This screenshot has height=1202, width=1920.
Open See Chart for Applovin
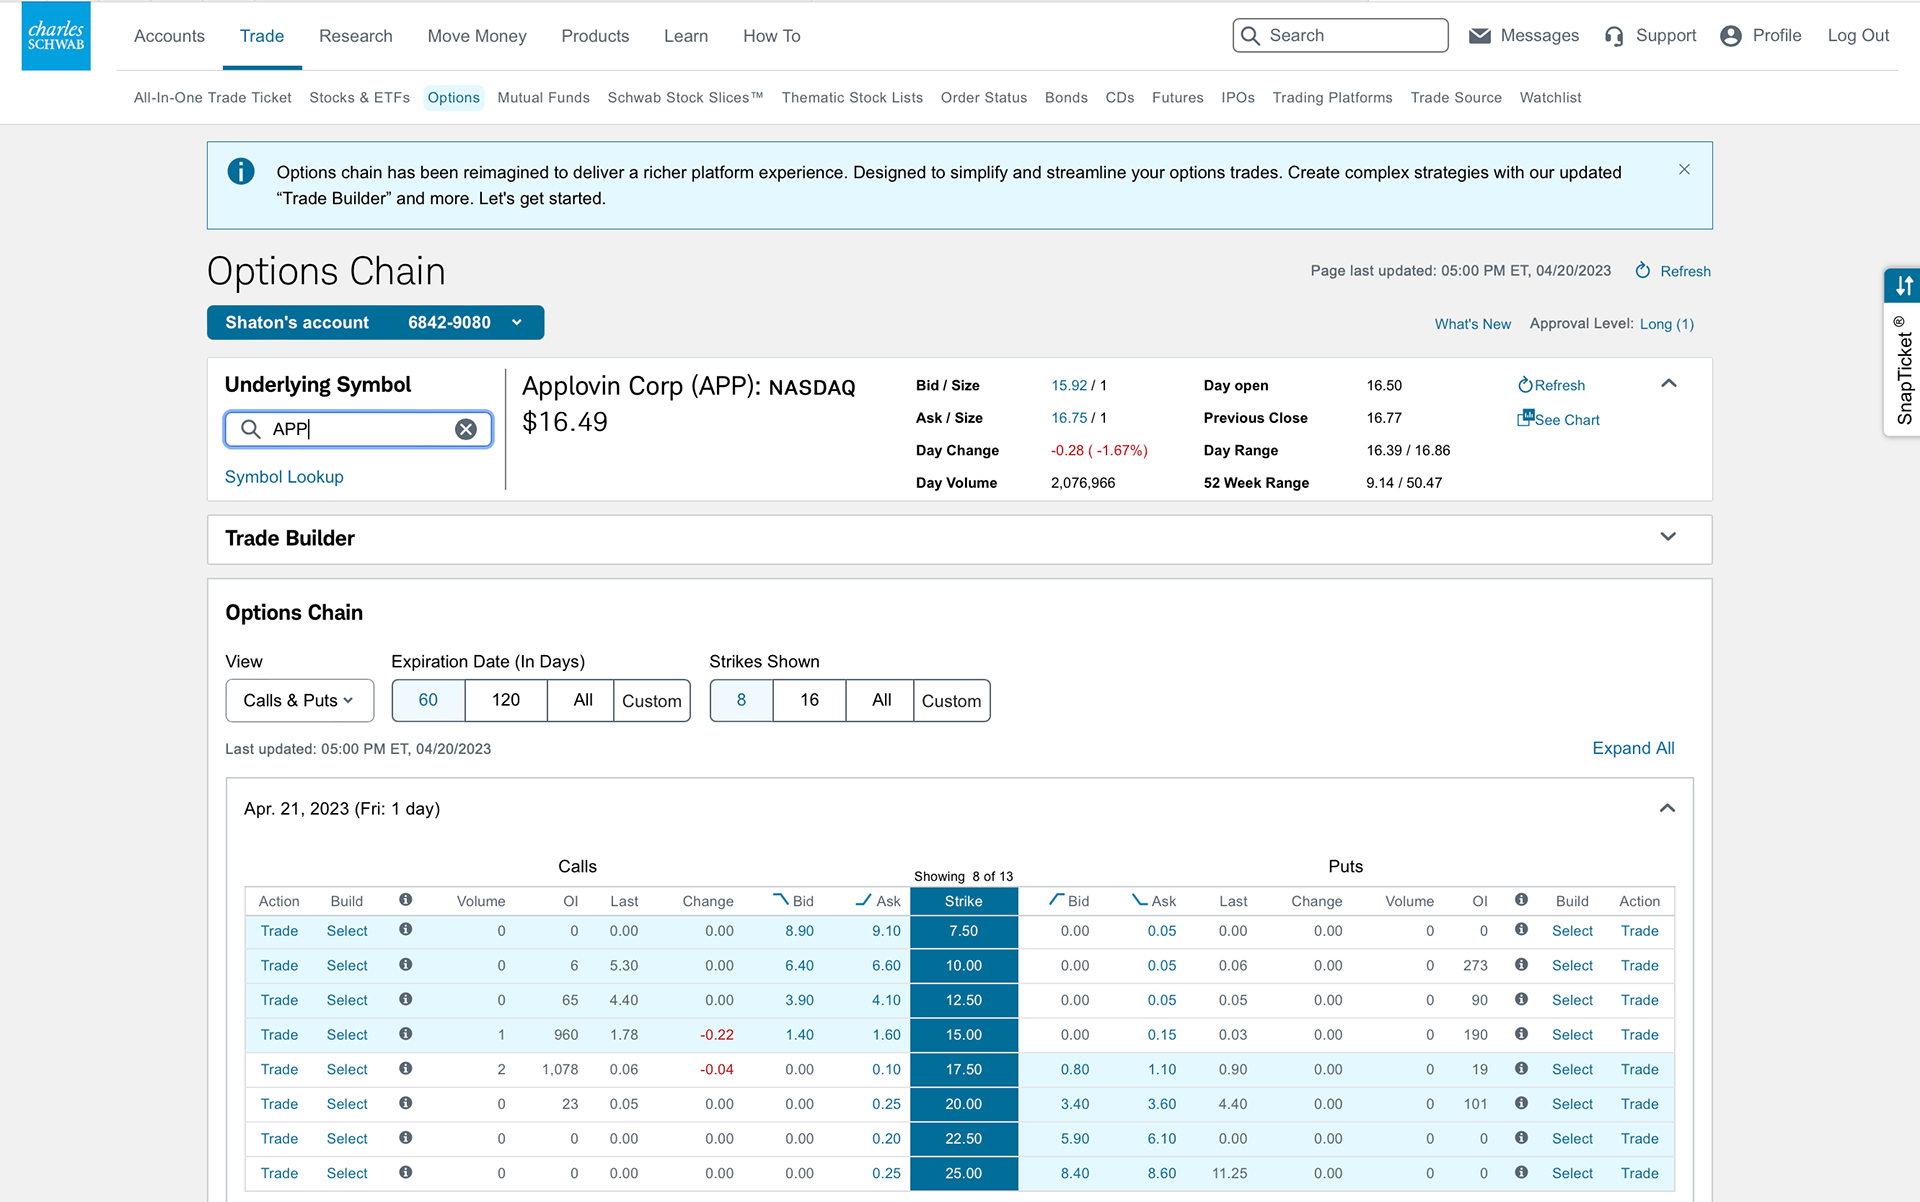coord(1558,419)
